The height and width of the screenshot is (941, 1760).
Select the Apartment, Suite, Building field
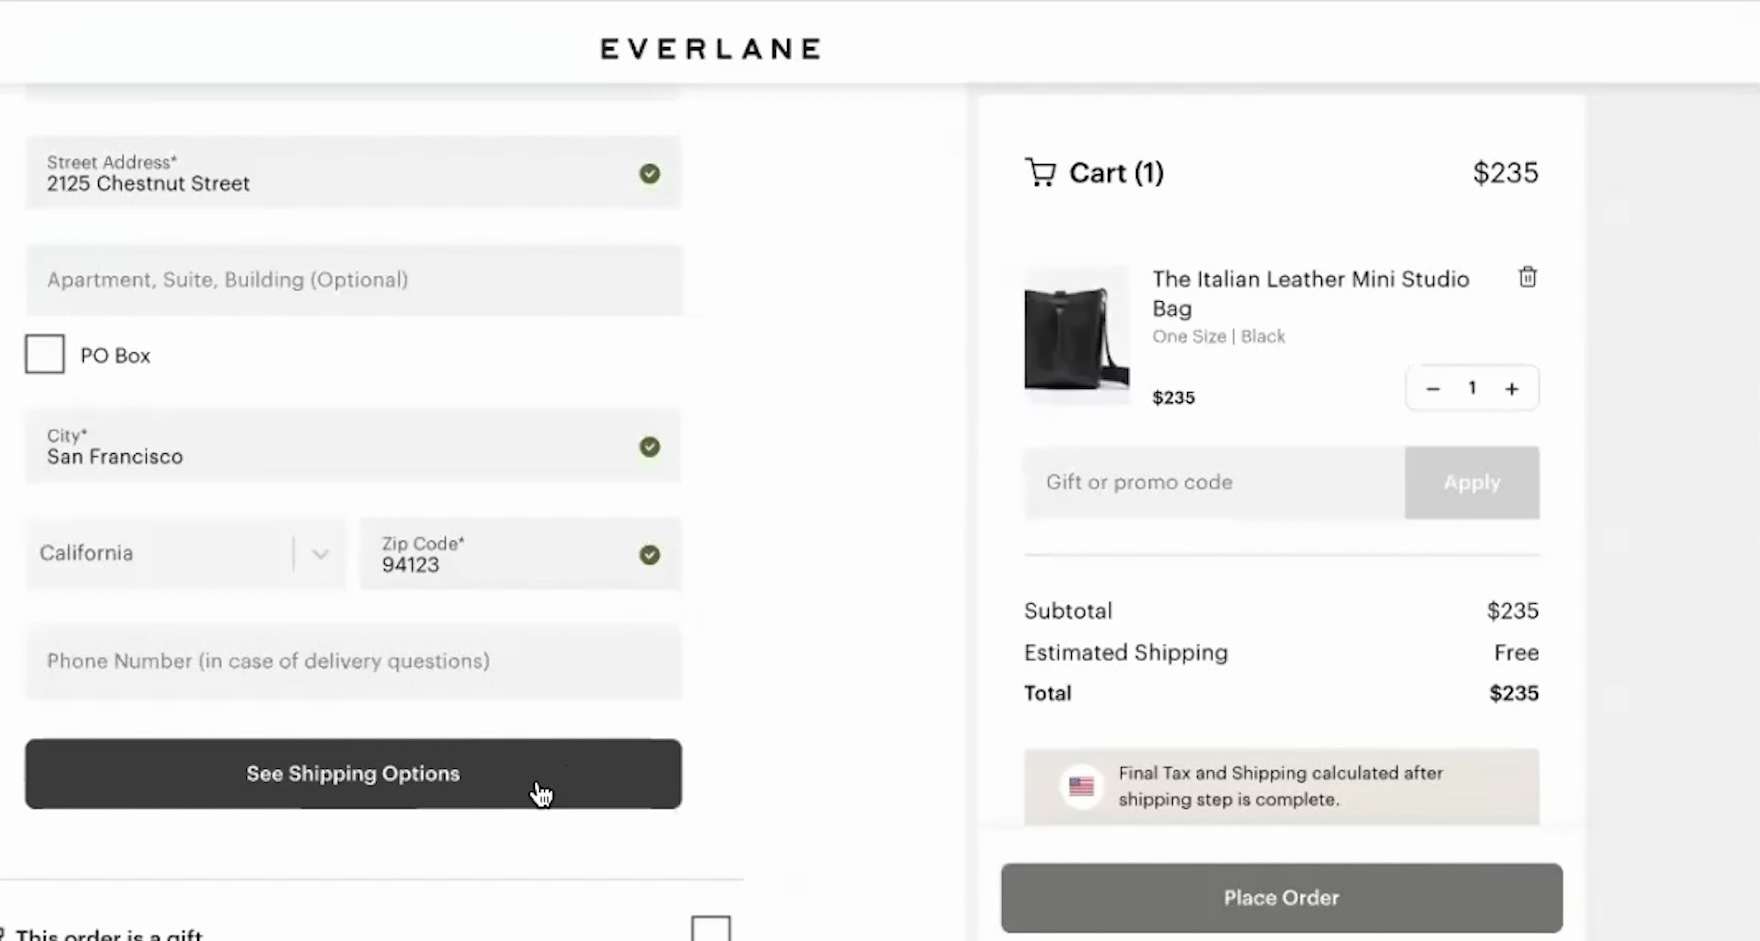354,280
